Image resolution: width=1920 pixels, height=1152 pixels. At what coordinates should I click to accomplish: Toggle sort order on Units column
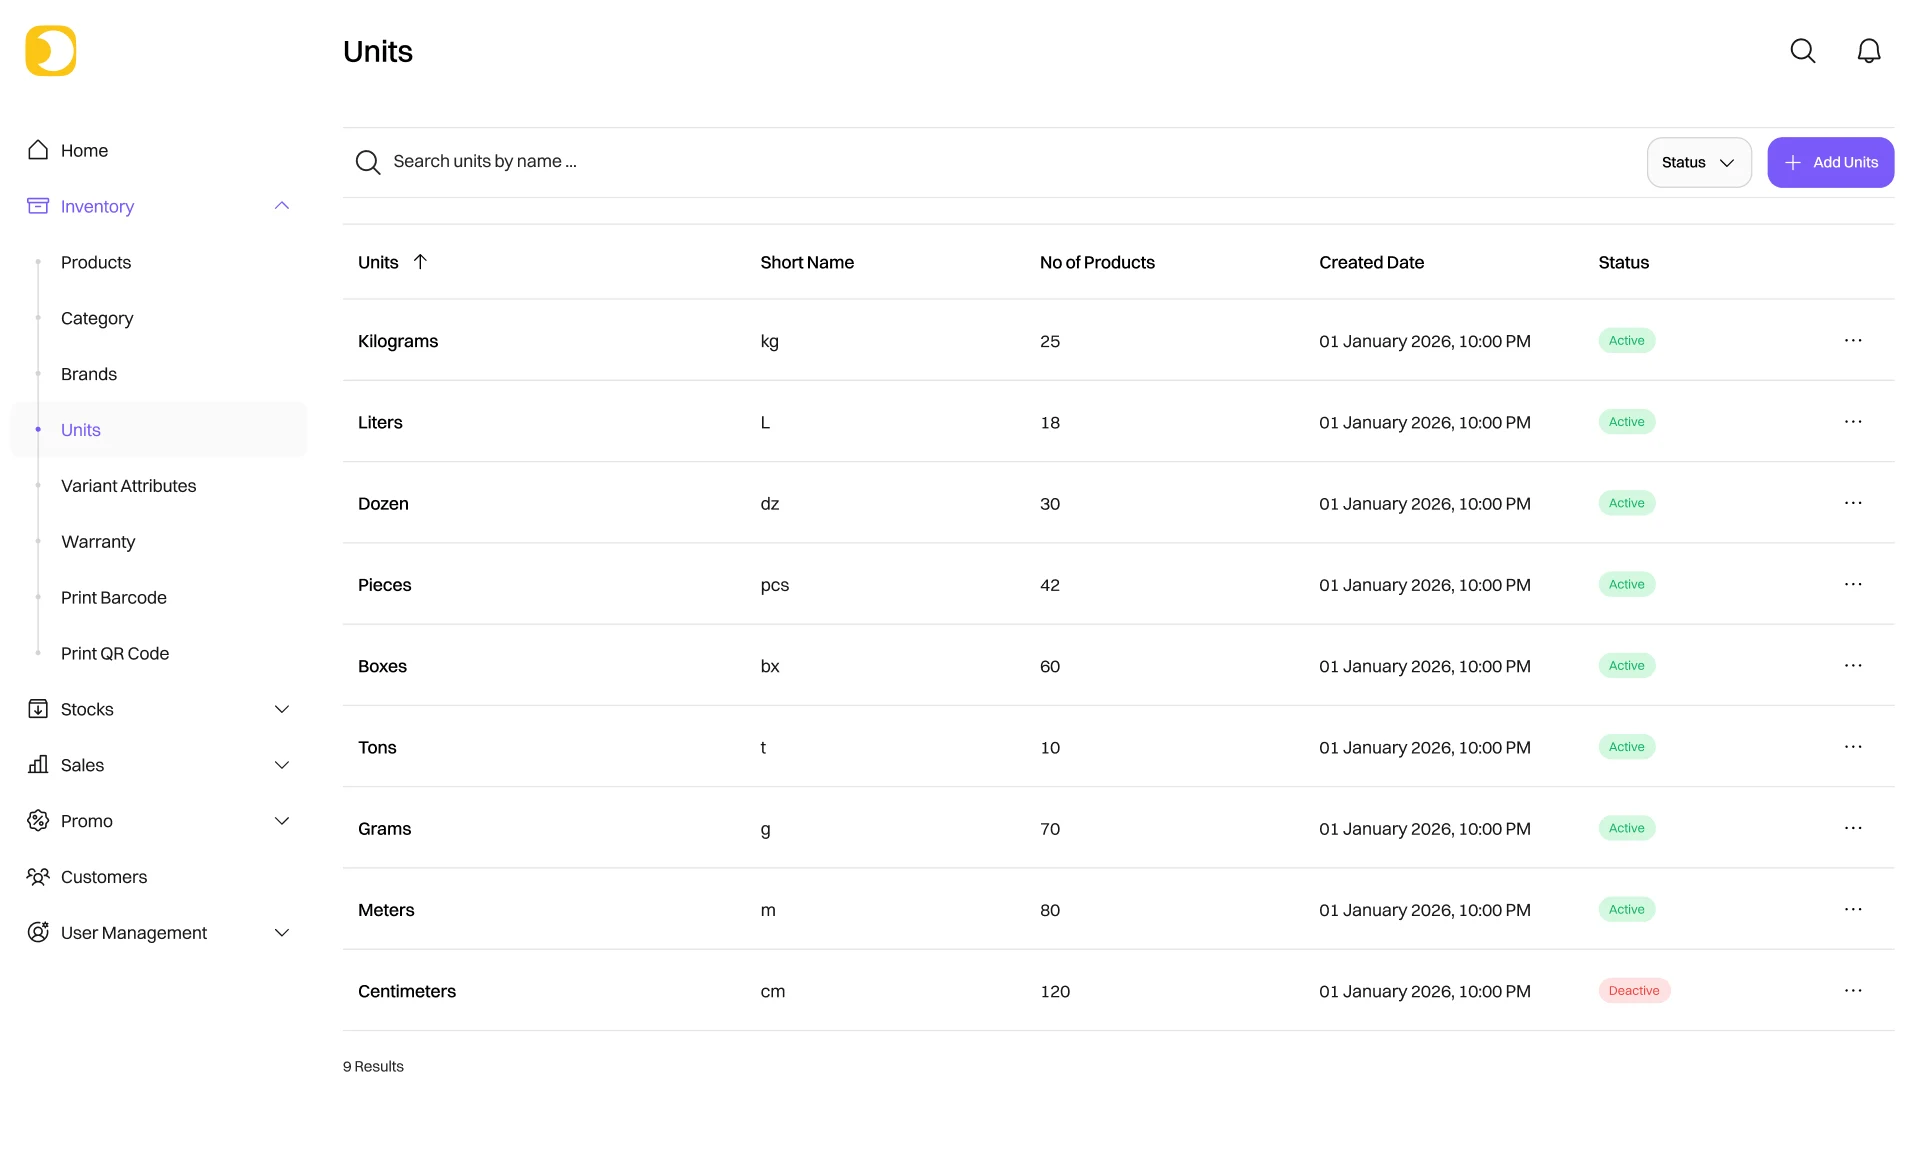pyautogui.click(x=420, y=261)
